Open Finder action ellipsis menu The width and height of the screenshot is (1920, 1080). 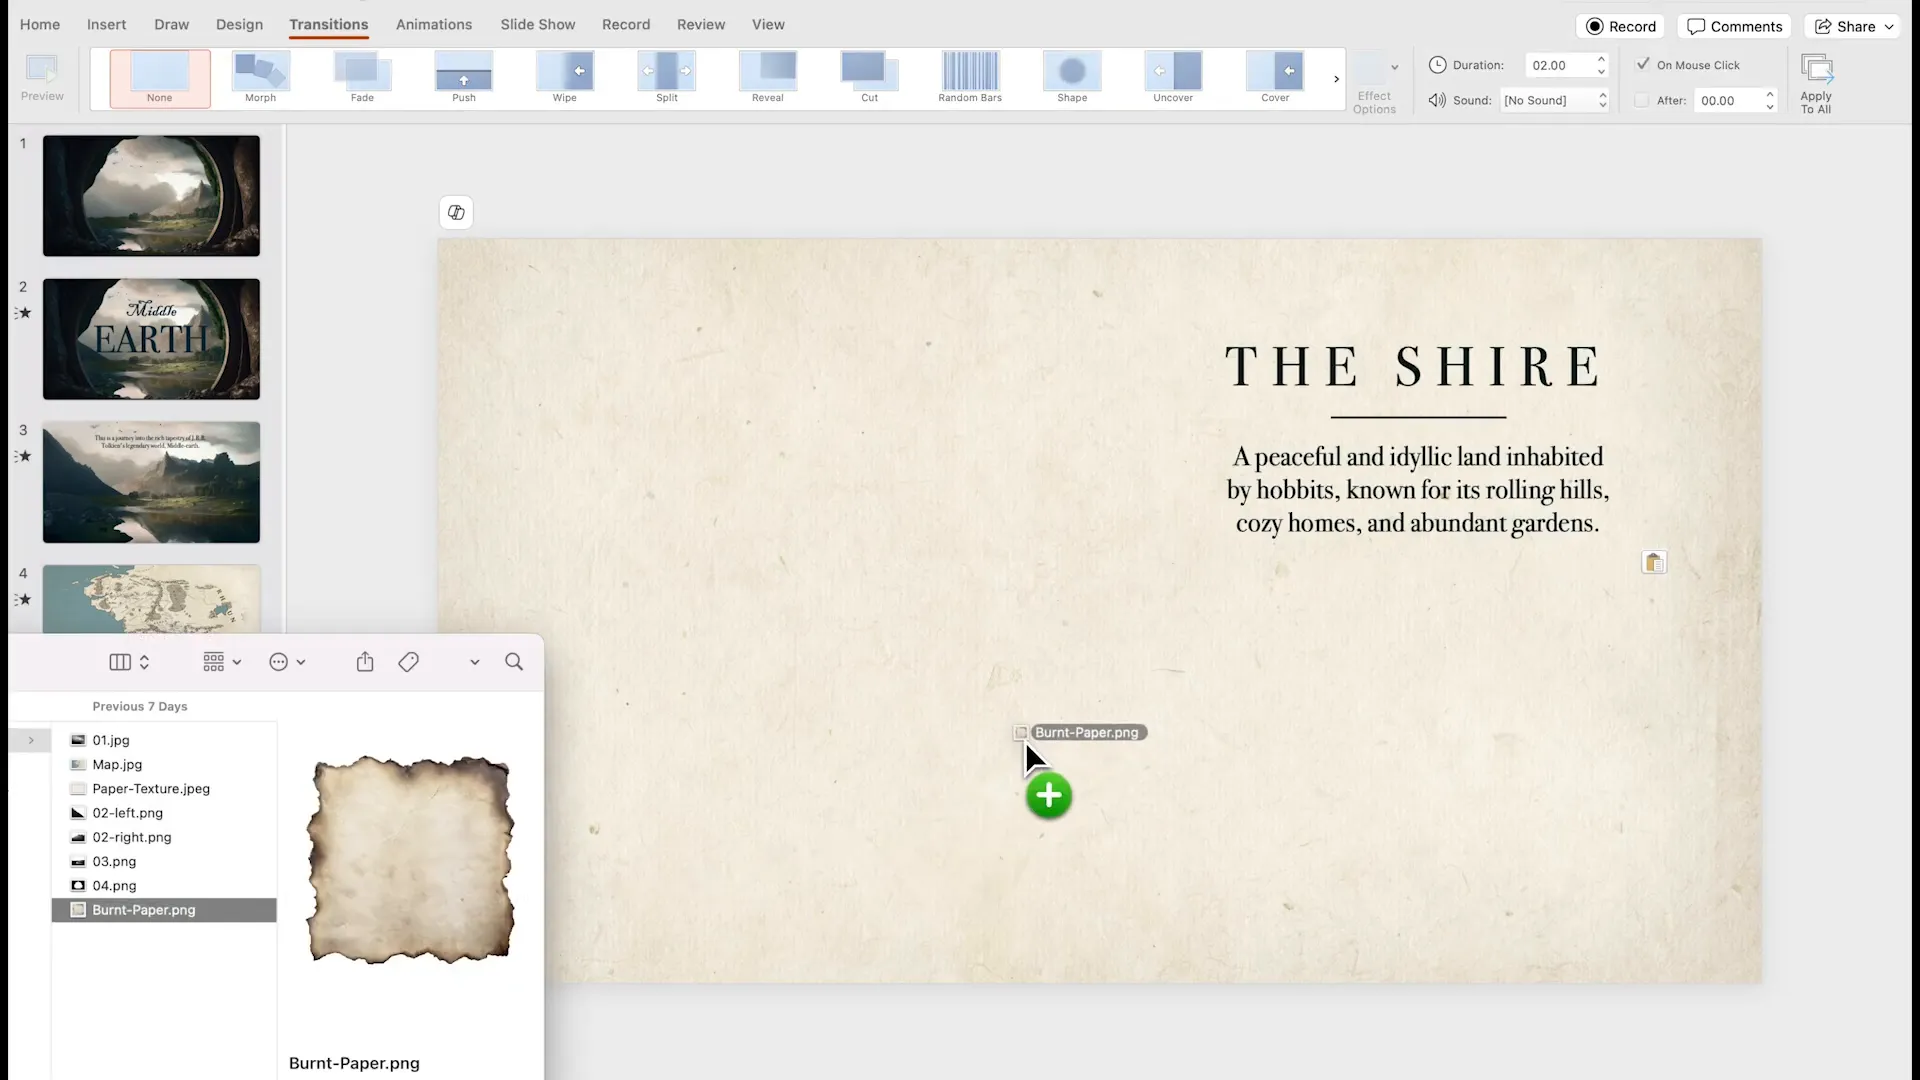[287, 662]
